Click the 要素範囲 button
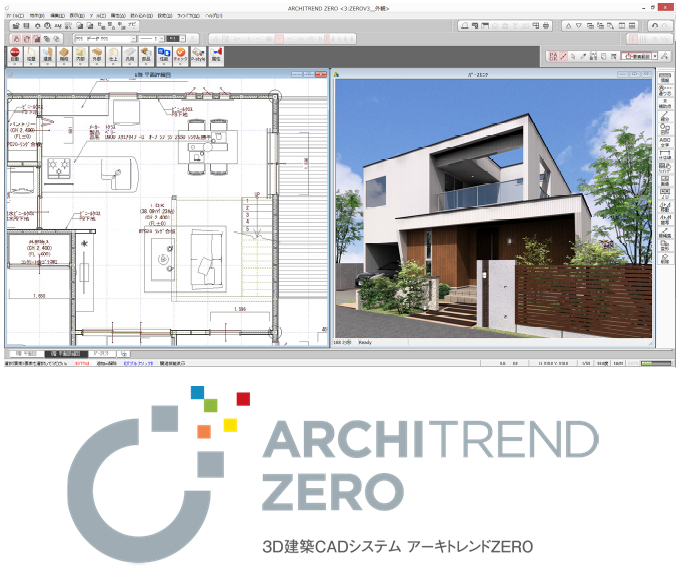Image resolution: width=677 pixels, height=576 pixels. 636,56
